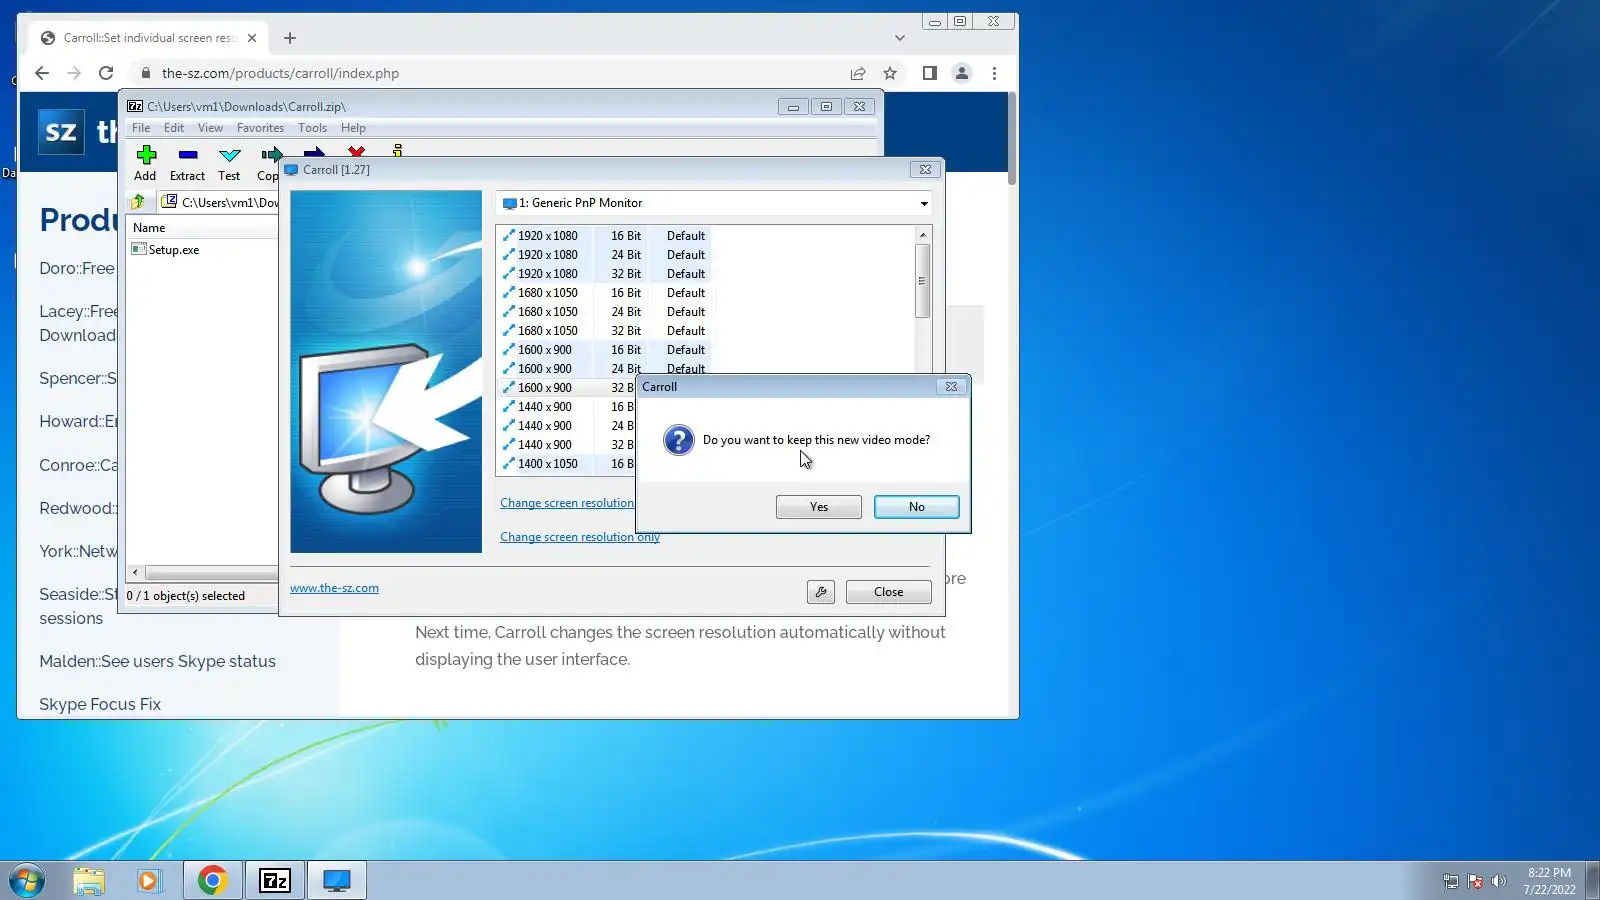
Task: Open View menu in 7-Zip
Action: coord(210,128)
